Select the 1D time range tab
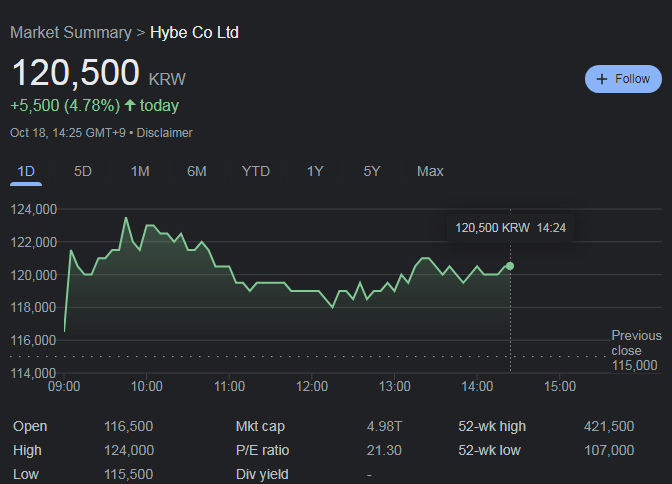 coord(26,171)
